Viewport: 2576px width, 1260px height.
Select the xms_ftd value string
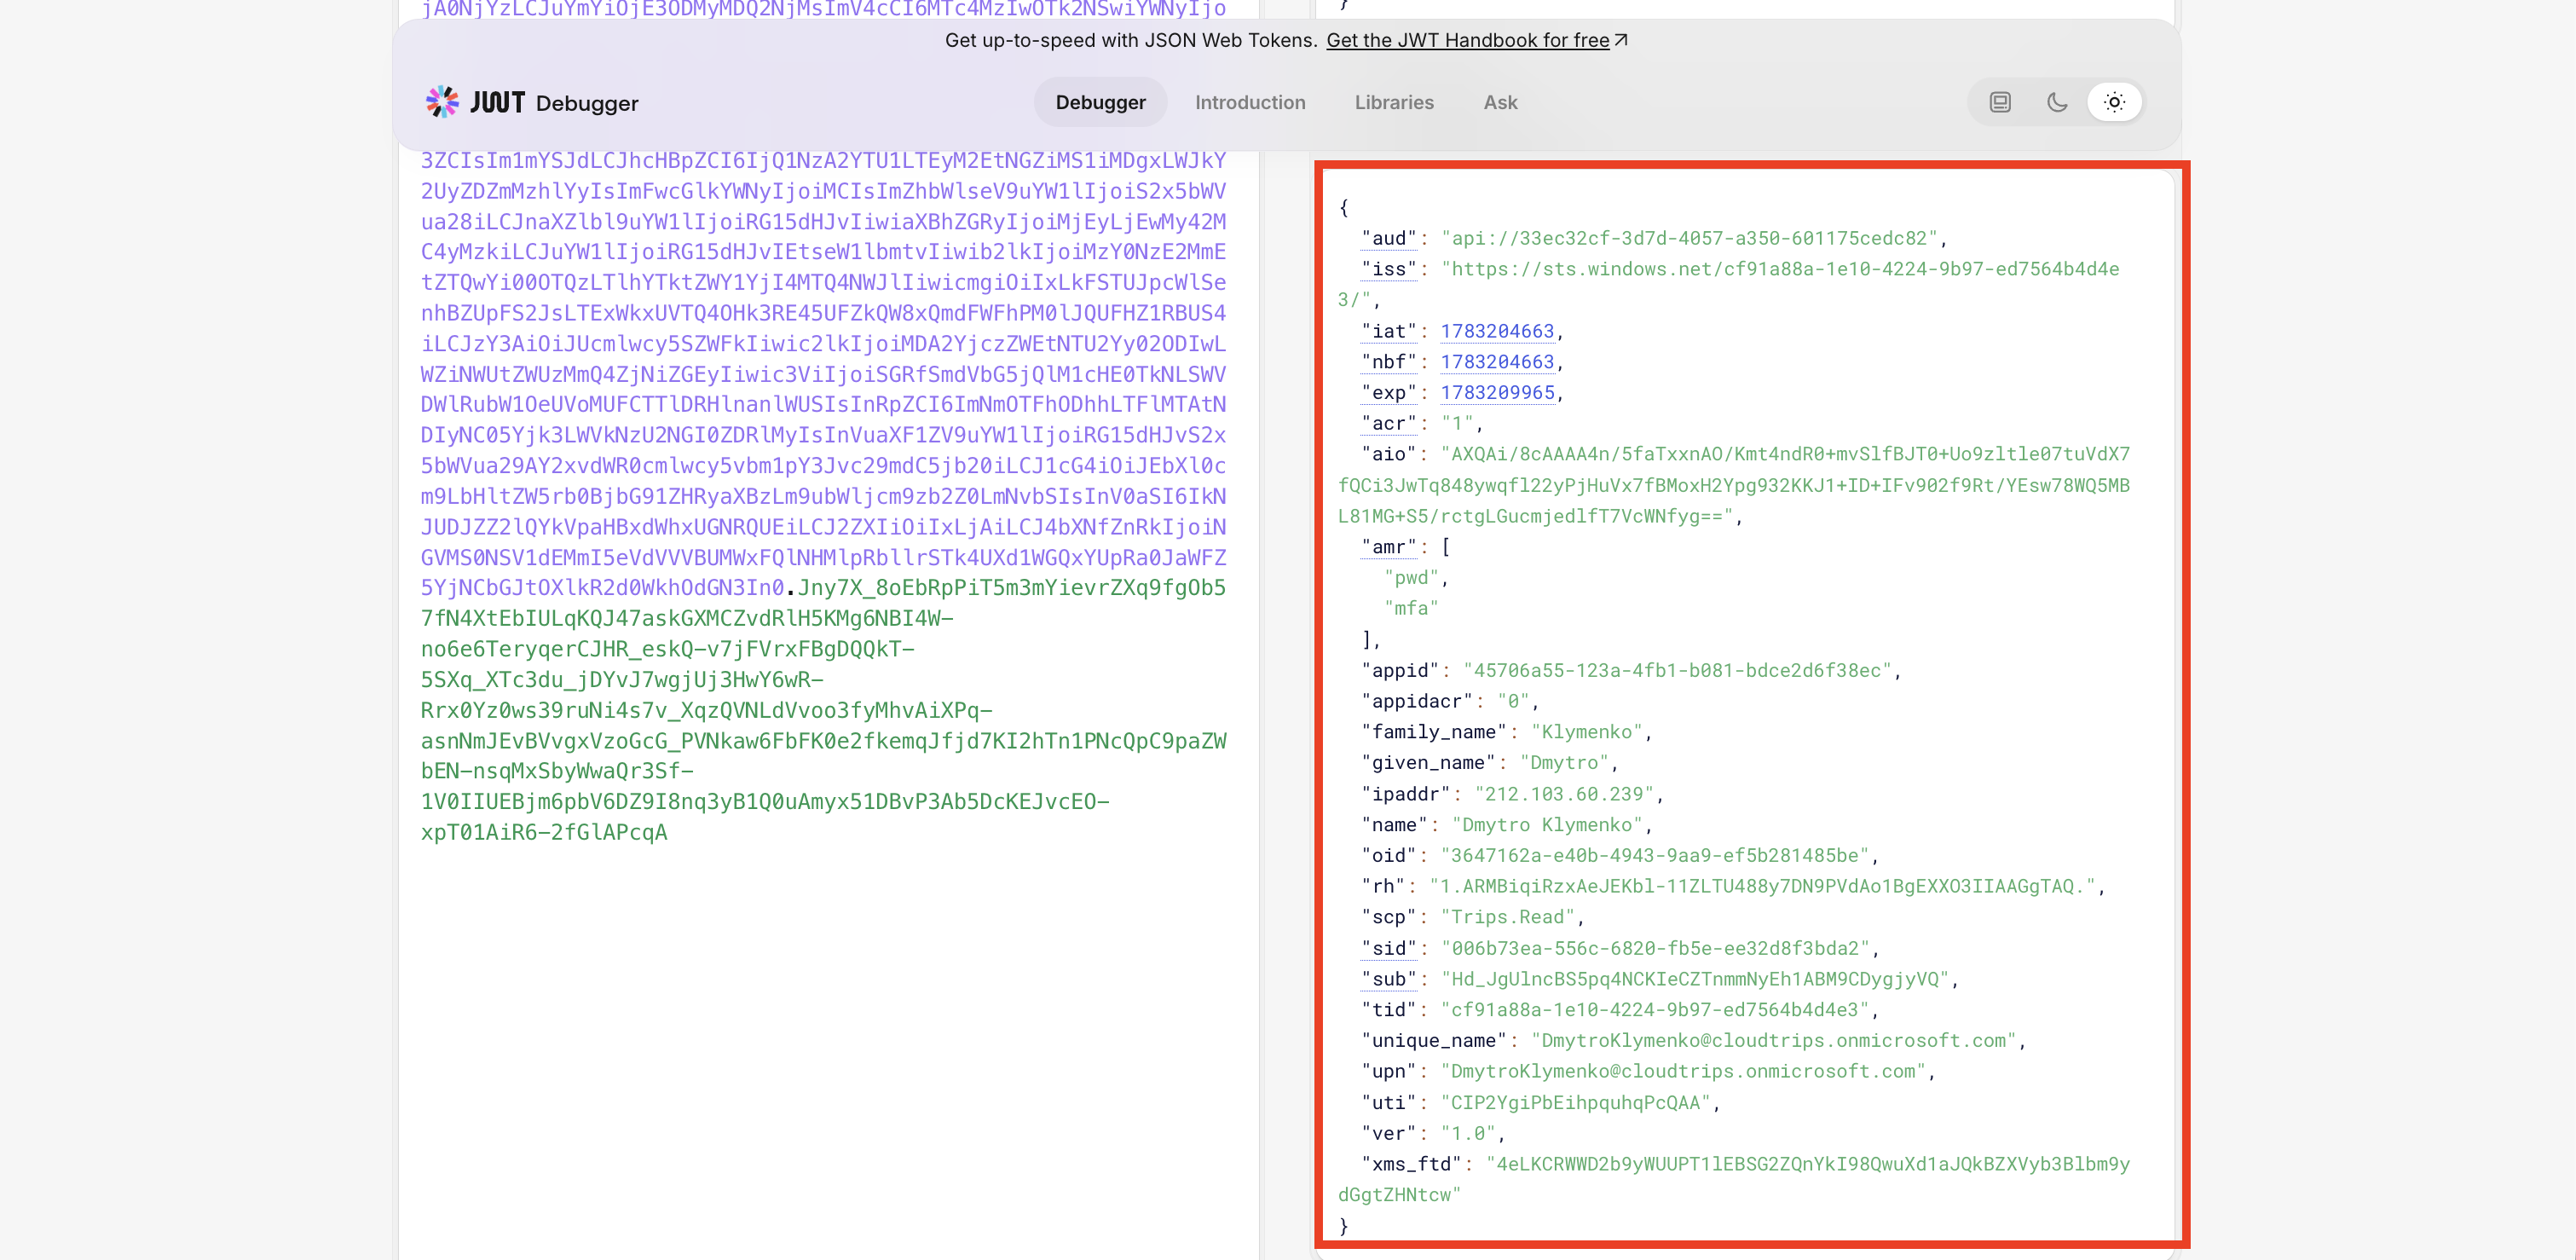click(x=1735, y=1179)
